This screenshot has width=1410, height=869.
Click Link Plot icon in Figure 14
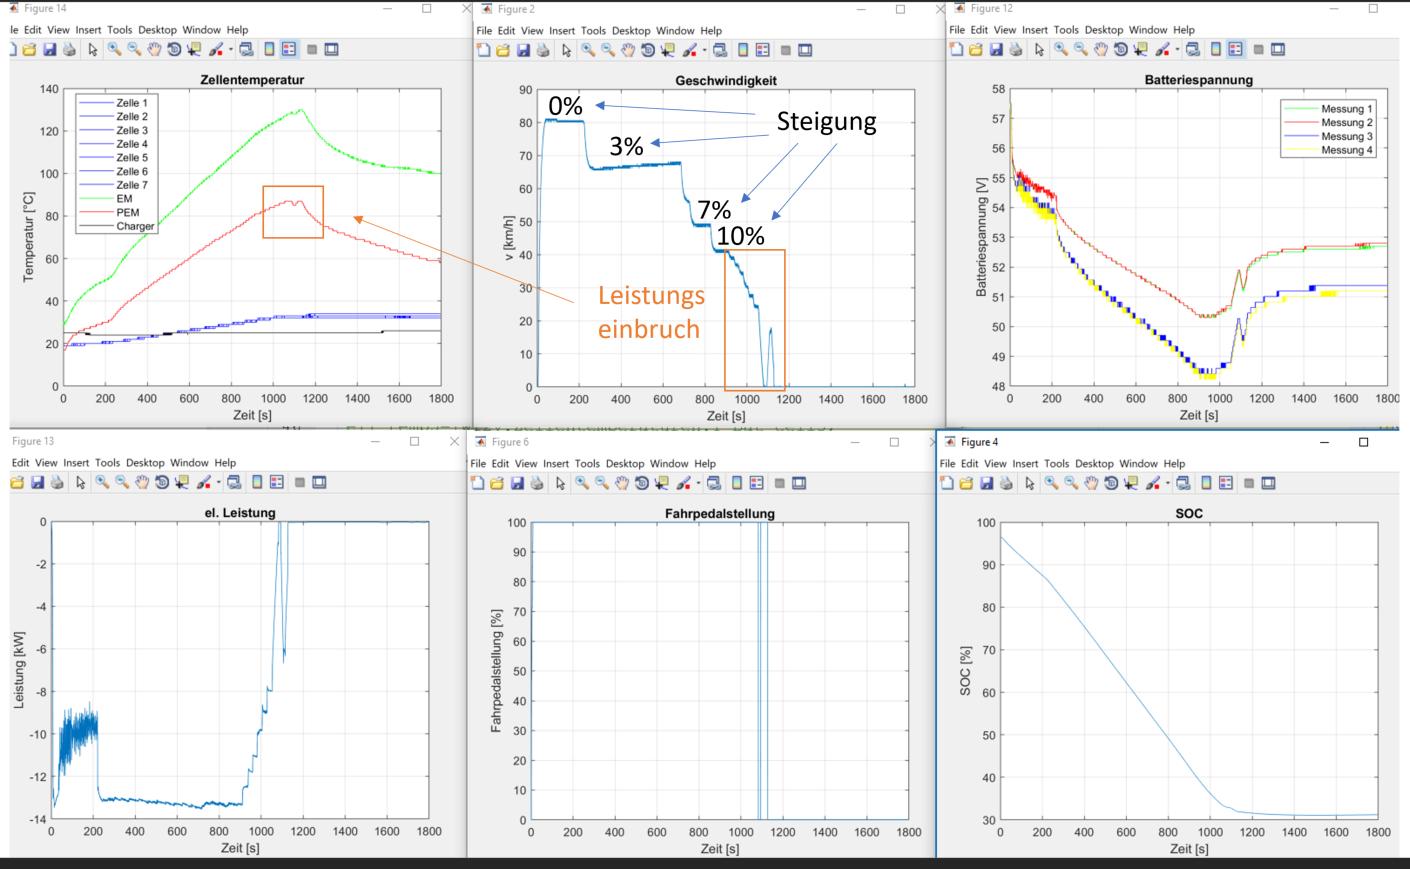[x=246, y=49]
